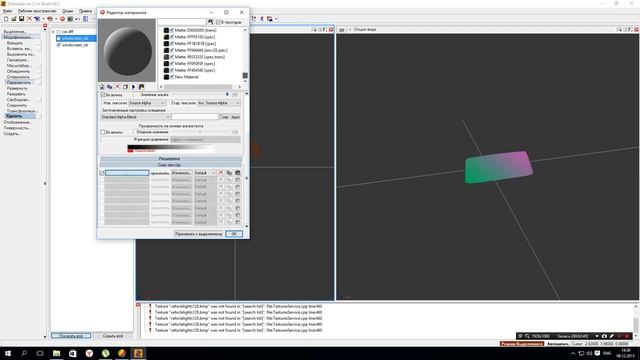Toggle the unselected windscreen_ok checkbox in the tree

click(59, 45)
